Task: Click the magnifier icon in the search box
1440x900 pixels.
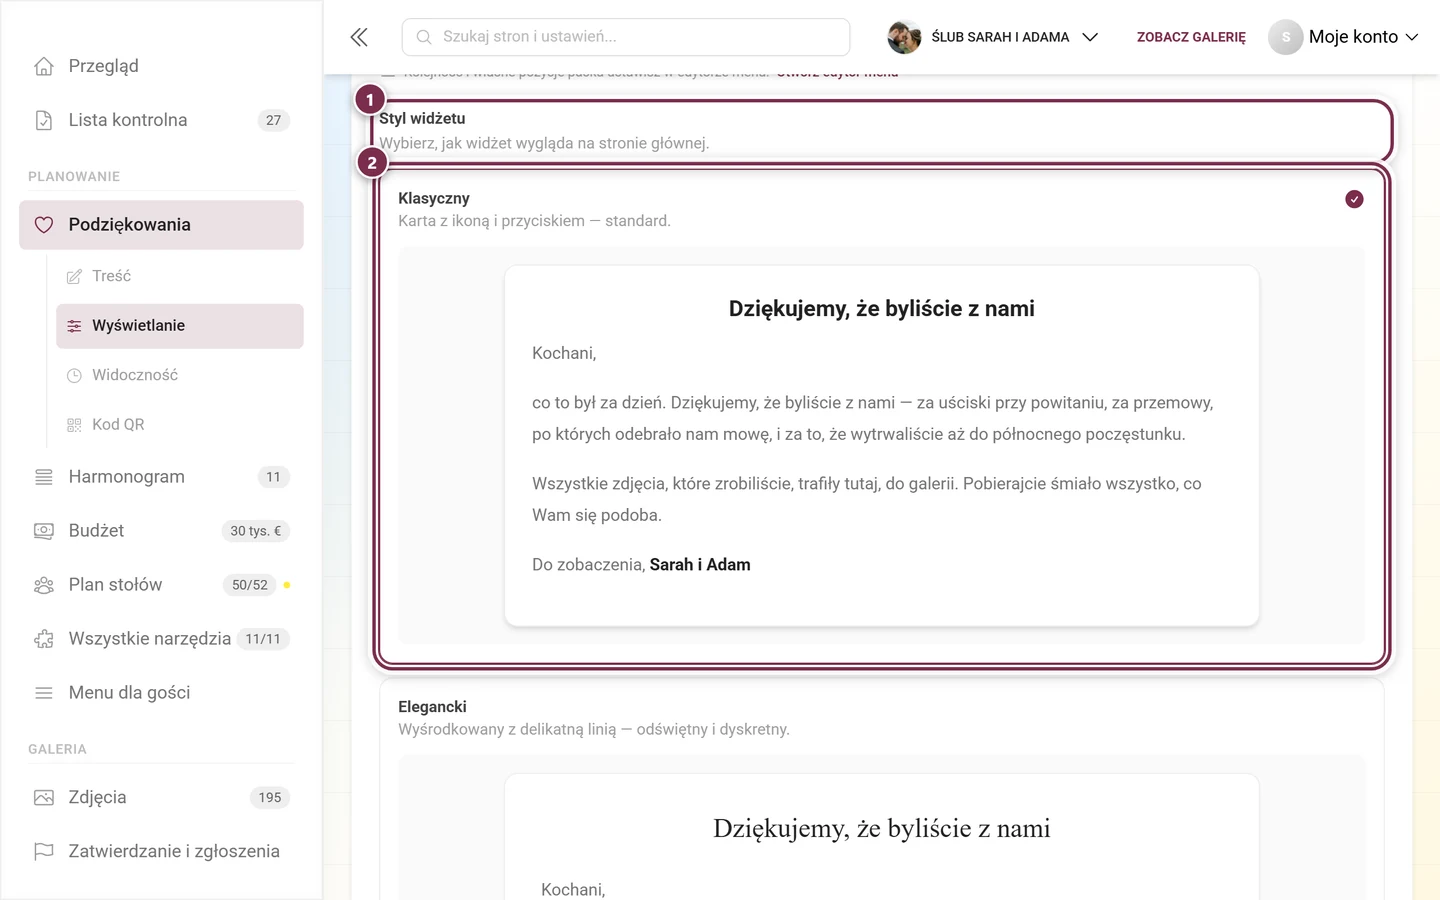Action: pos(424,37)
